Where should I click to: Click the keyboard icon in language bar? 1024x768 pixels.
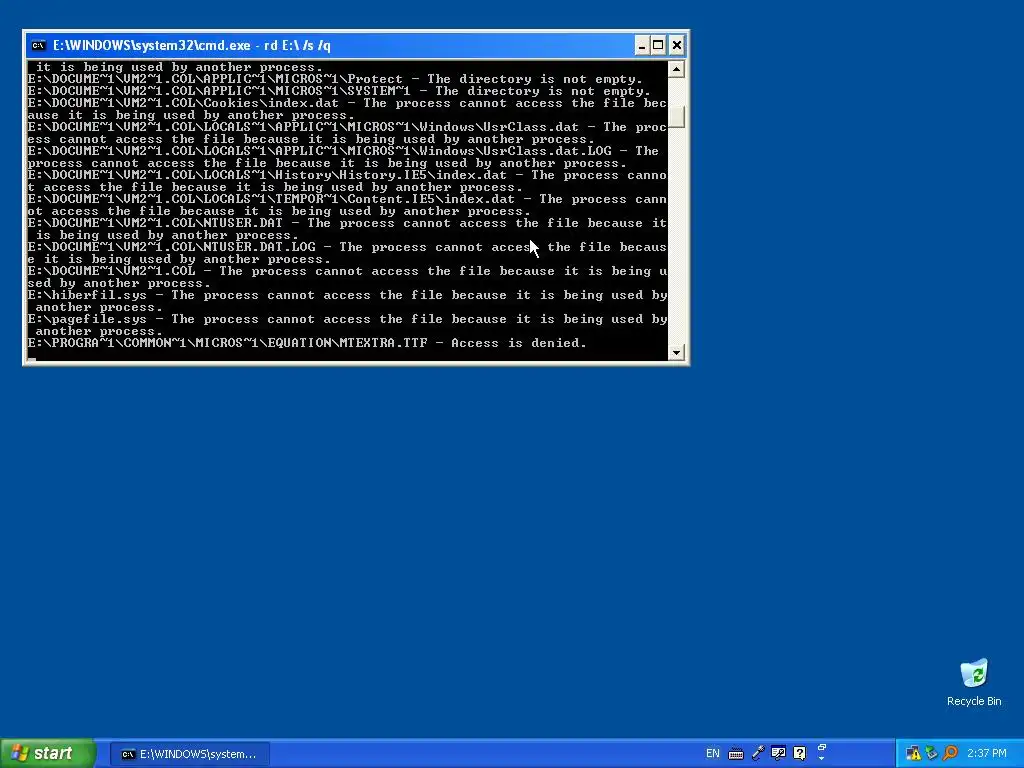[736, 754]
